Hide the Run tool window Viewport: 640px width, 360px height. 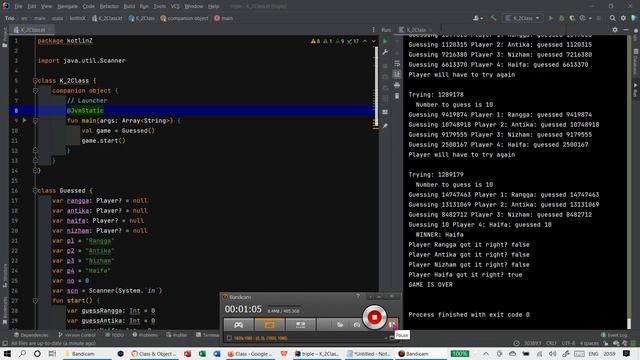point(626,30)
